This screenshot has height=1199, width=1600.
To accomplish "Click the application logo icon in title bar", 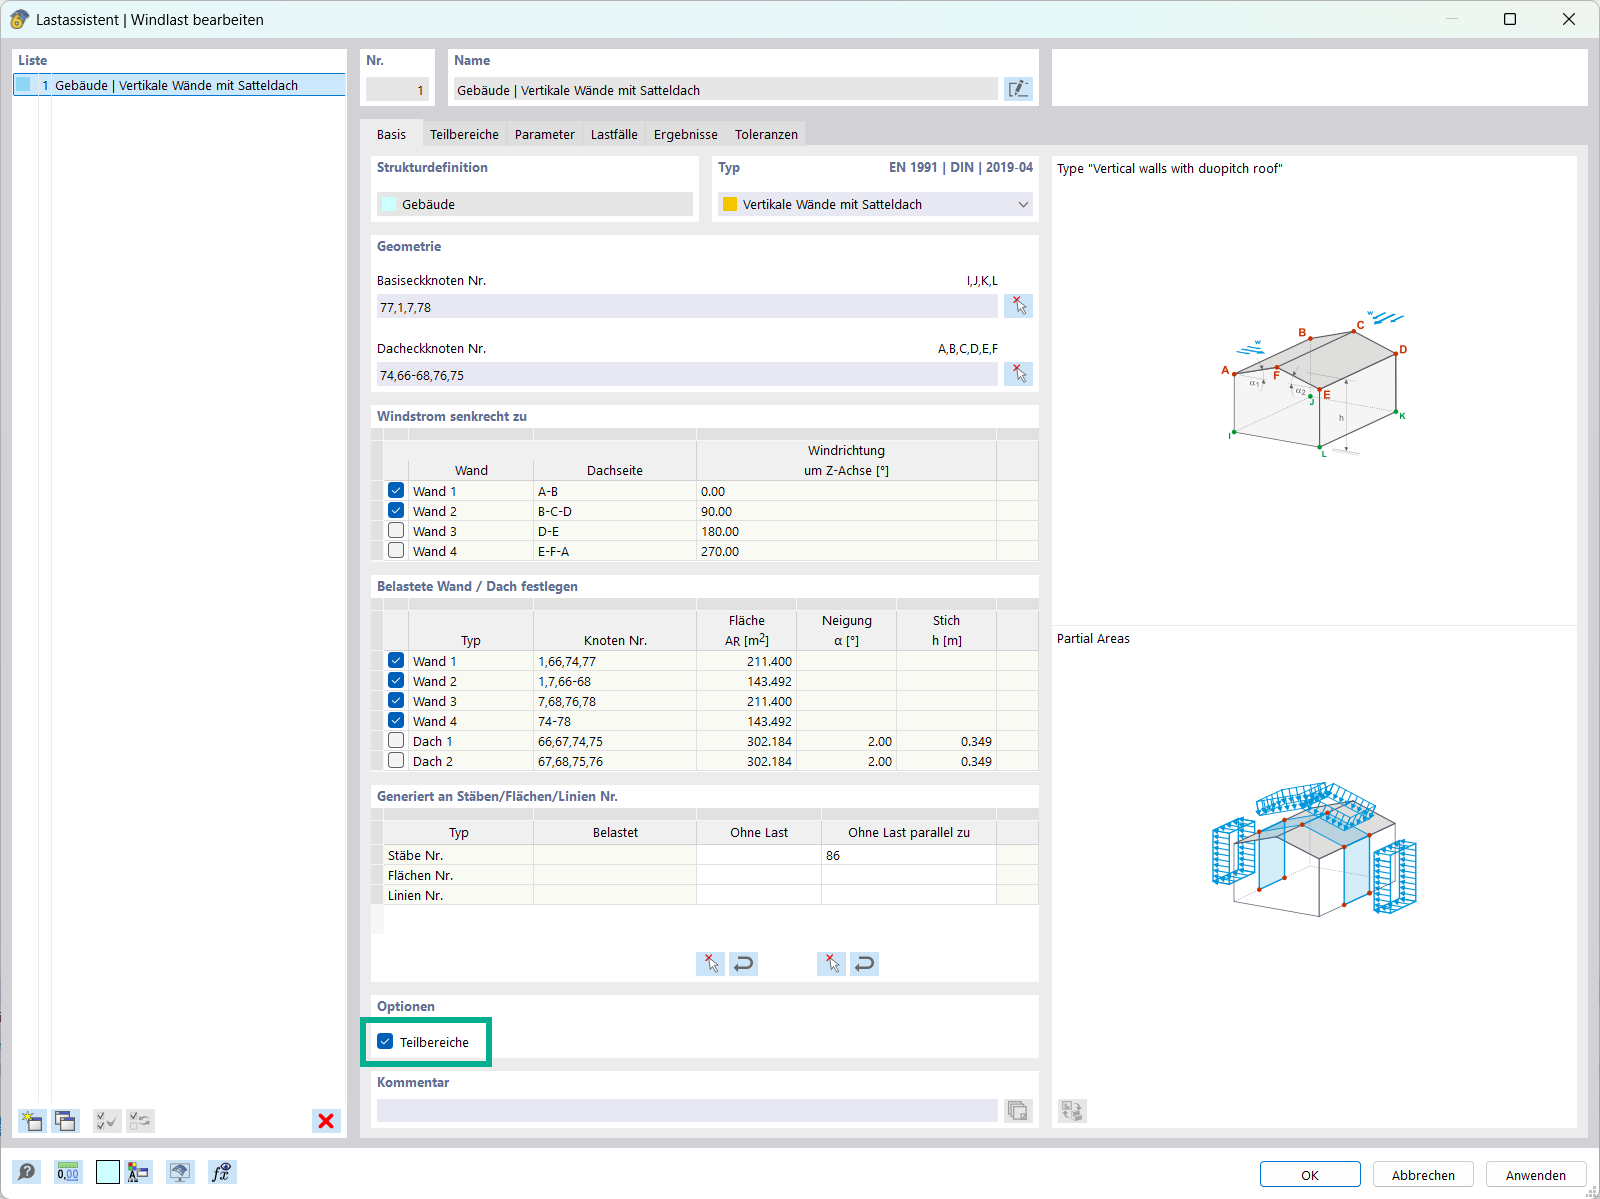I will [x=19, y=19].
